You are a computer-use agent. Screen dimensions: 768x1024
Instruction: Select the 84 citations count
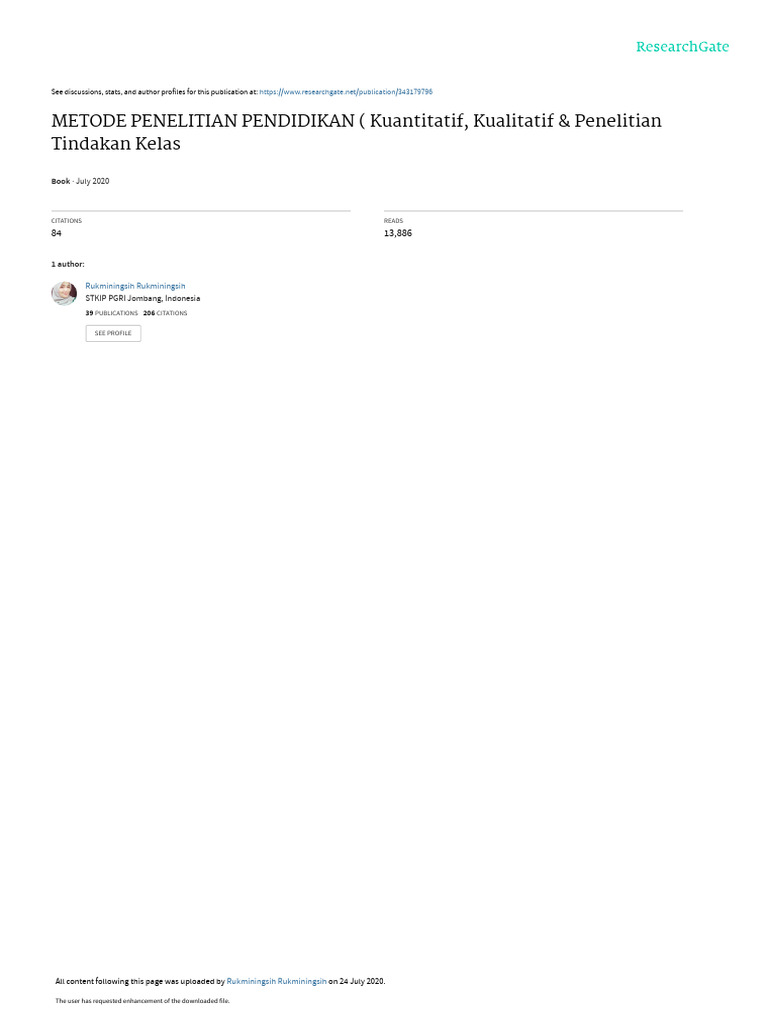[56, 233]
